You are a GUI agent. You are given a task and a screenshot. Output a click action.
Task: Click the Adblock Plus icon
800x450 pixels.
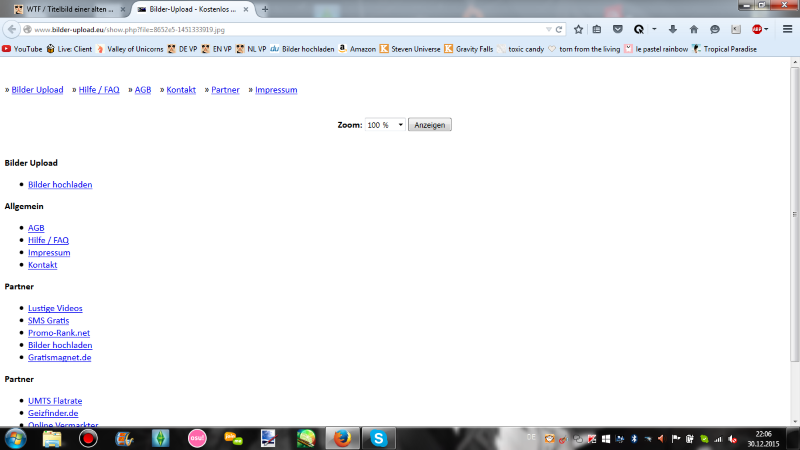click(x=757, y=29)
